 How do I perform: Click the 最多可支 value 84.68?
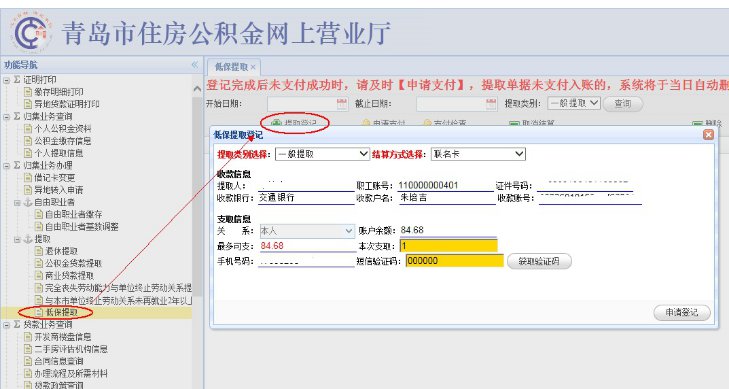tap(272, 246)
